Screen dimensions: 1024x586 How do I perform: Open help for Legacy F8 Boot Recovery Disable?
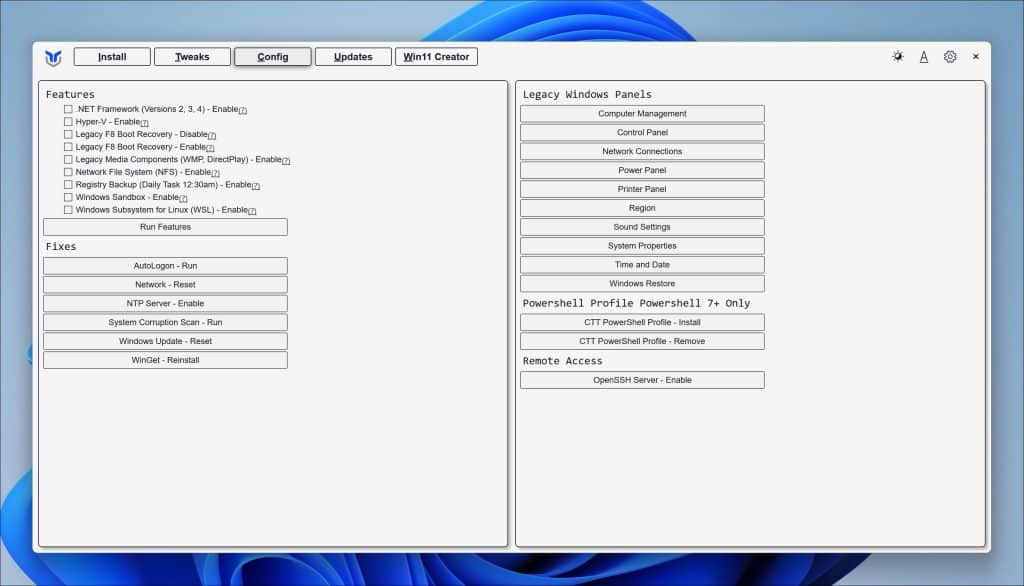(212, 135)
